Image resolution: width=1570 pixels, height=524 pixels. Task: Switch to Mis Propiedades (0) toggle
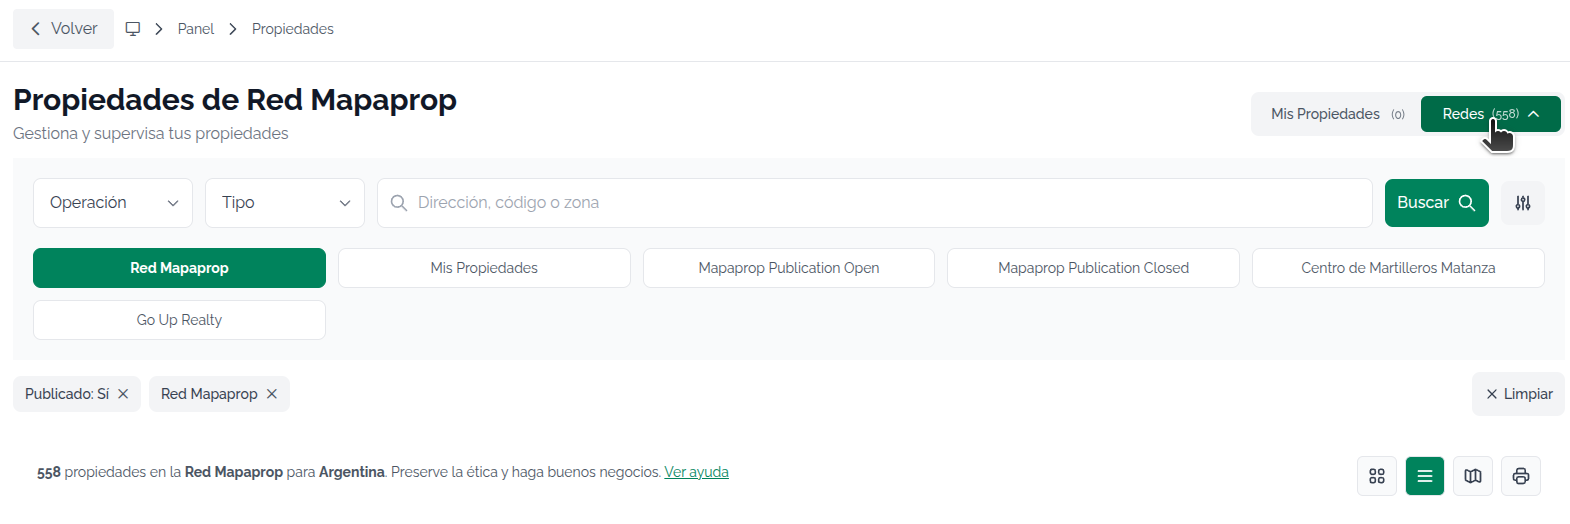[1337, 114]
